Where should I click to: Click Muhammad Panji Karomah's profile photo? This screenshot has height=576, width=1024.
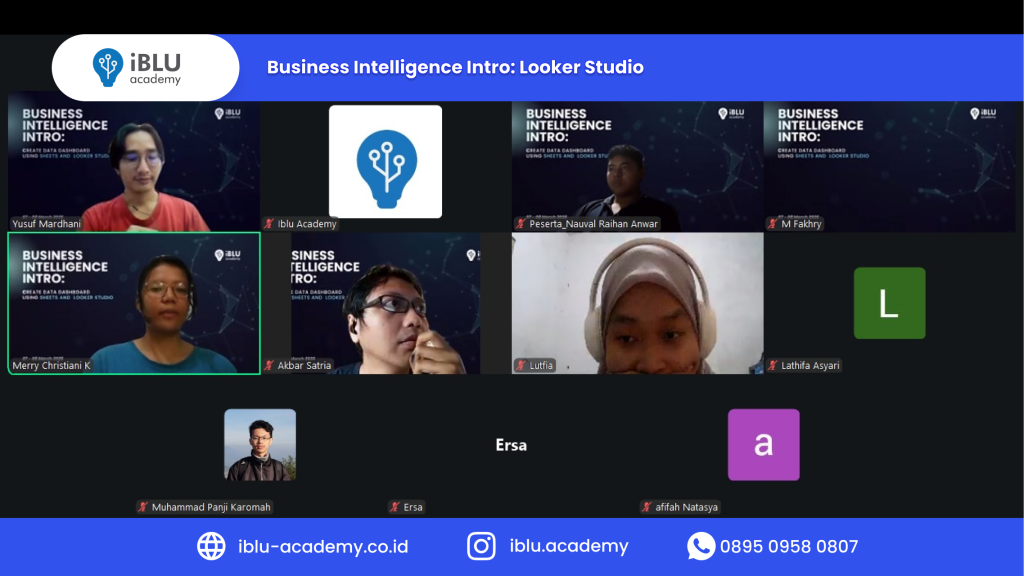(x=260, y=445)
